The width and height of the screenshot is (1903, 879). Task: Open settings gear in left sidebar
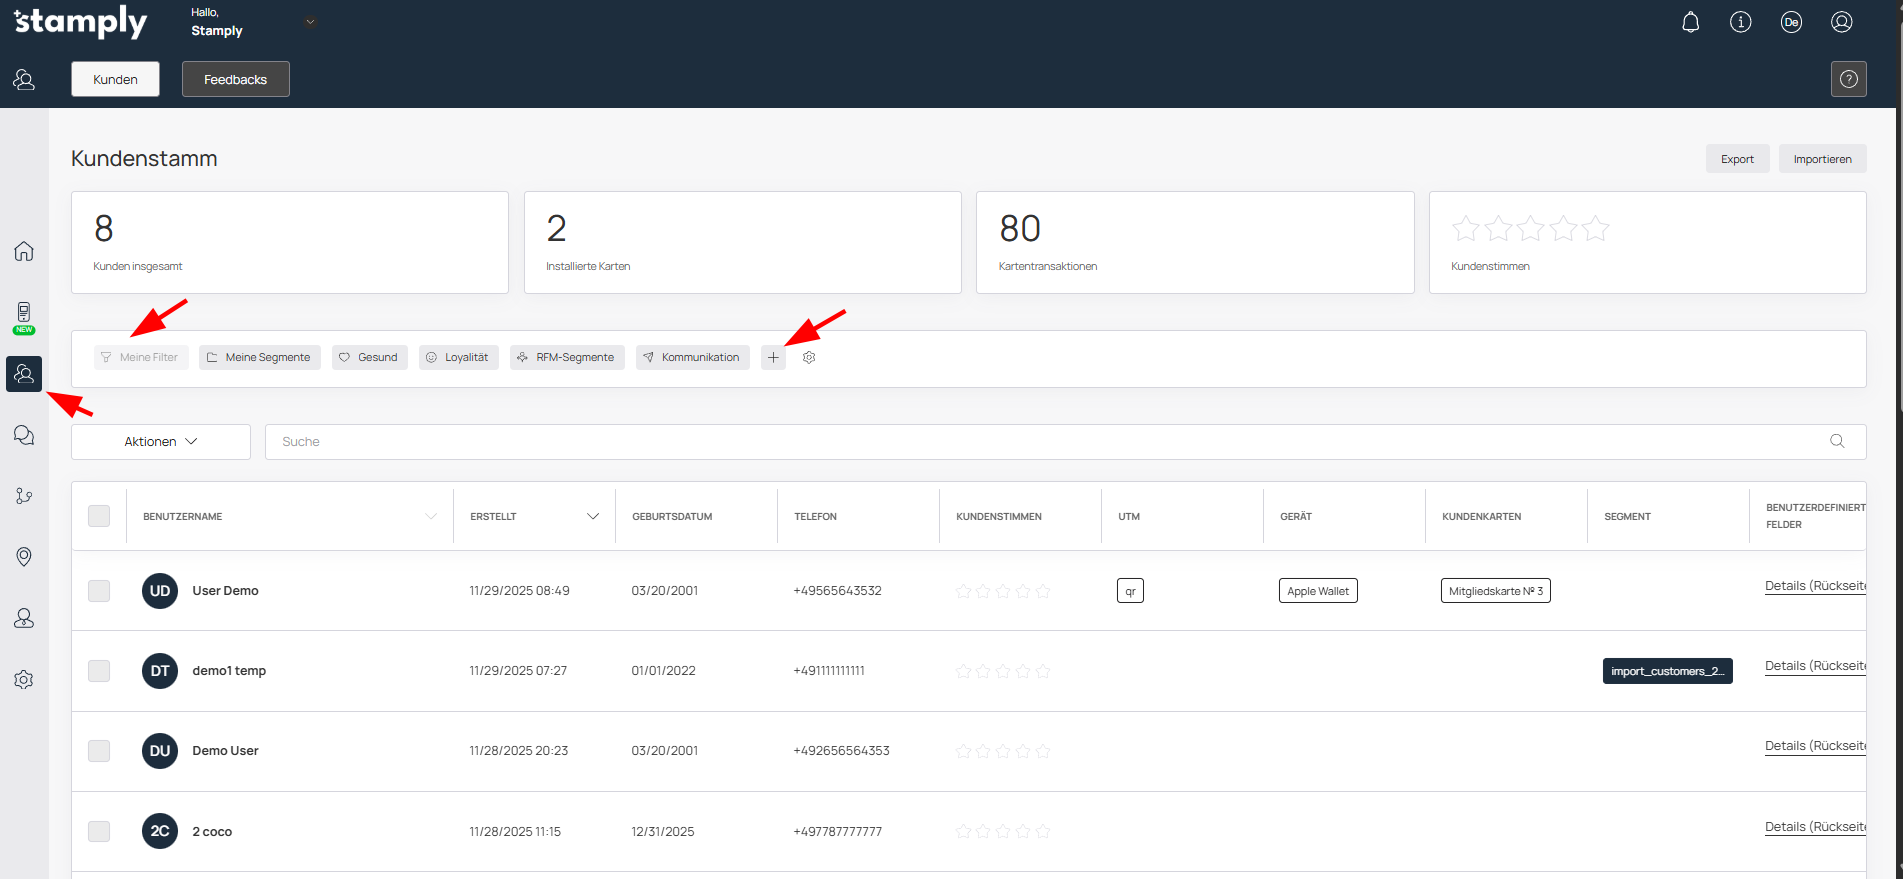[x=24, y=680]
